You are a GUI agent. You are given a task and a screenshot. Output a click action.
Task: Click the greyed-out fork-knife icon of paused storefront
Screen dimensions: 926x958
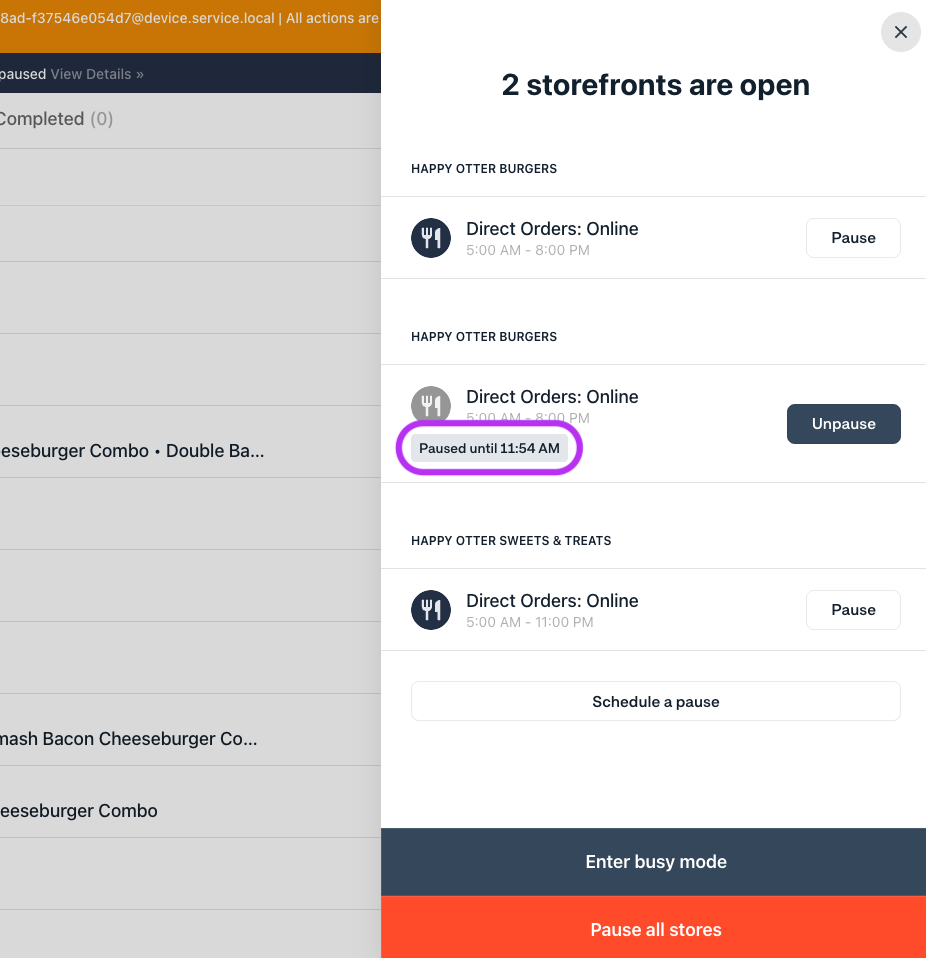431,405
